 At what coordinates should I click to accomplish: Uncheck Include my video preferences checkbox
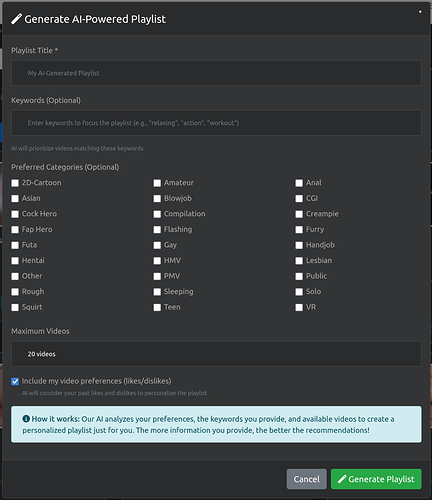(15, 381)
